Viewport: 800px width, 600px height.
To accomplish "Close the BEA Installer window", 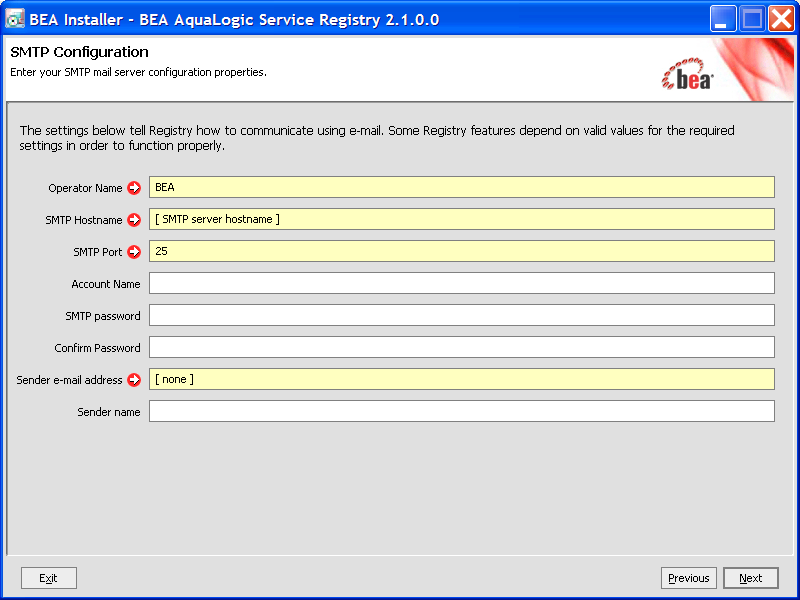I will tap(782, 19).
